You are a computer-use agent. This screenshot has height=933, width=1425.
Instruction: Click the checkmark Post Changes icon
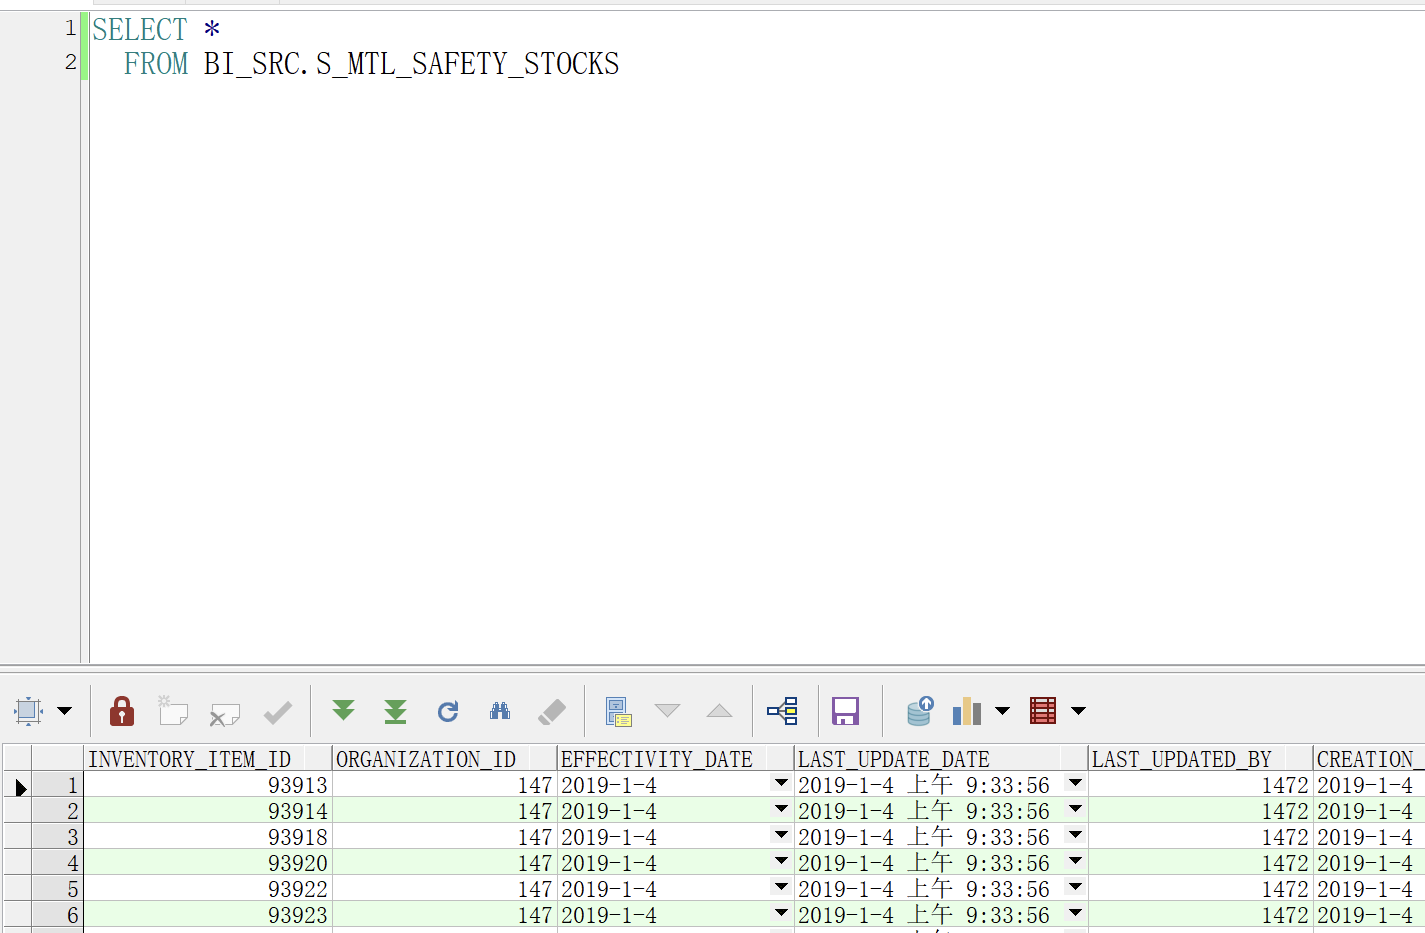(x=277, y=711)
